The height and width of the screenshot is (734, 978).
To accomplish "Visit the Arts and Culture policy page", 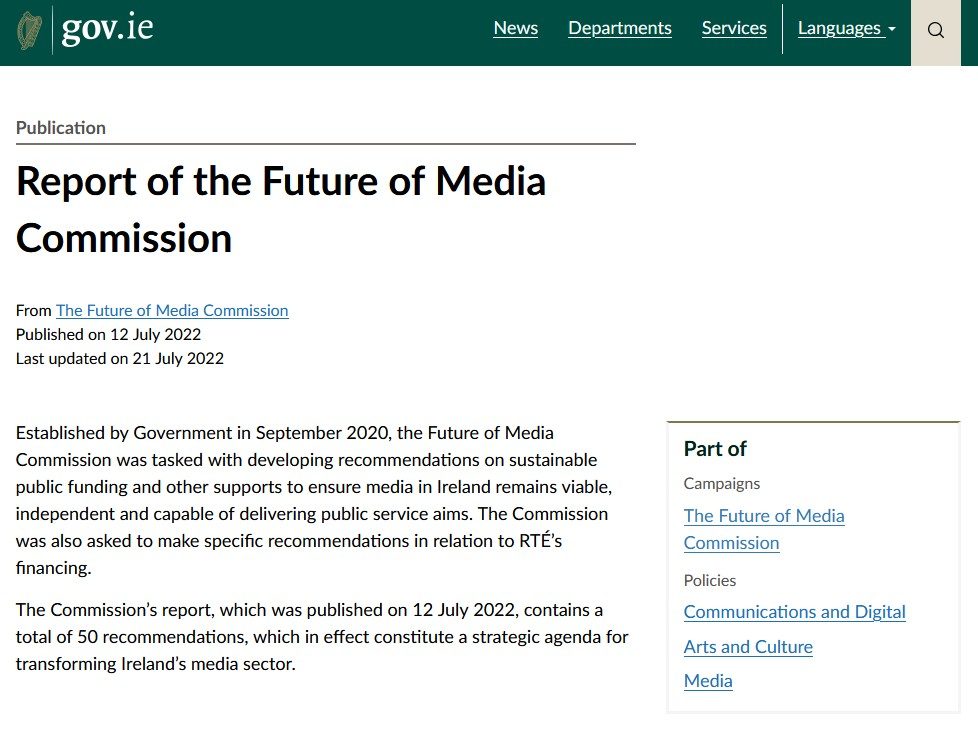I will 748,647.
